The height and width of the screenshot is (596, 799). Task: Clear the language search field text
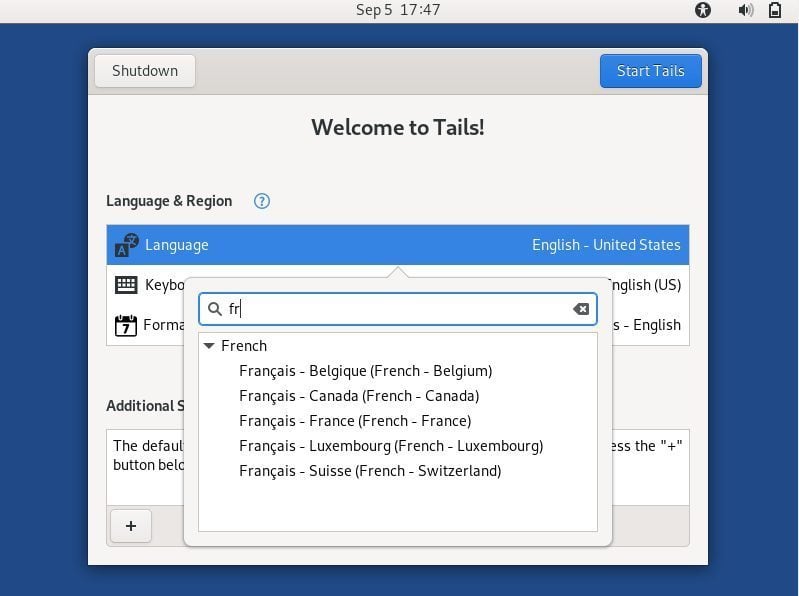[x=581, y=309]
